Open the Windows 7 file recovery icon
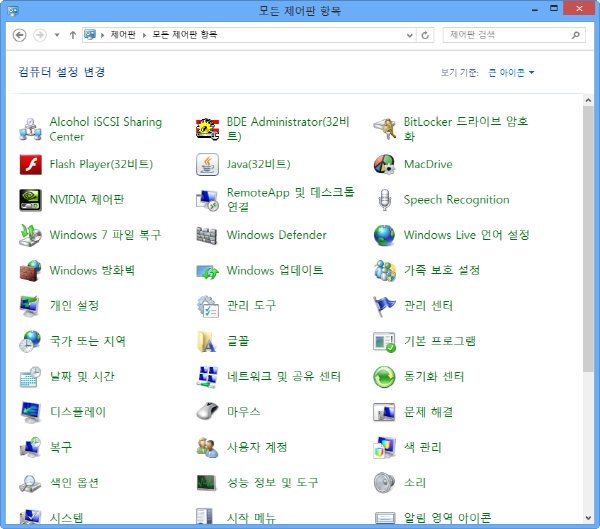This screenshot has height=529, width=600. [30, 235]
